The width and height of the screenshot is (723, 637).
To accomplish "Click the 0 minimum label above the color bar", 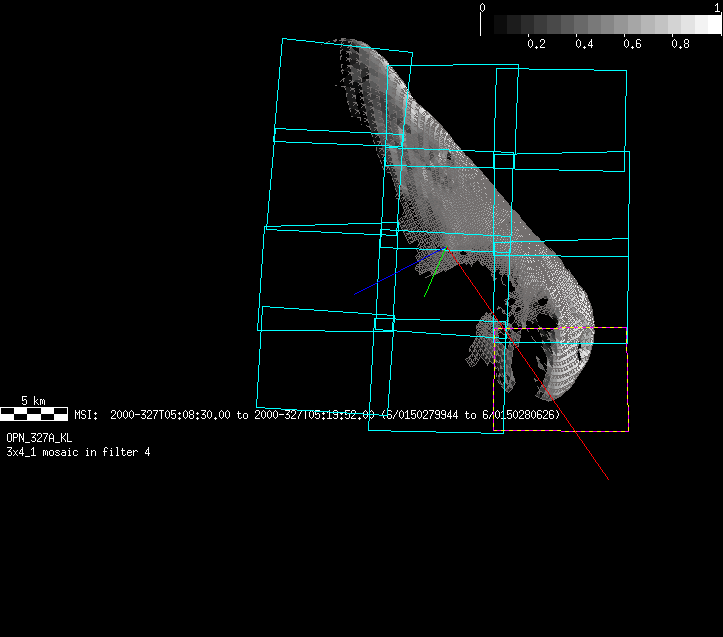I will click(483, 7).
